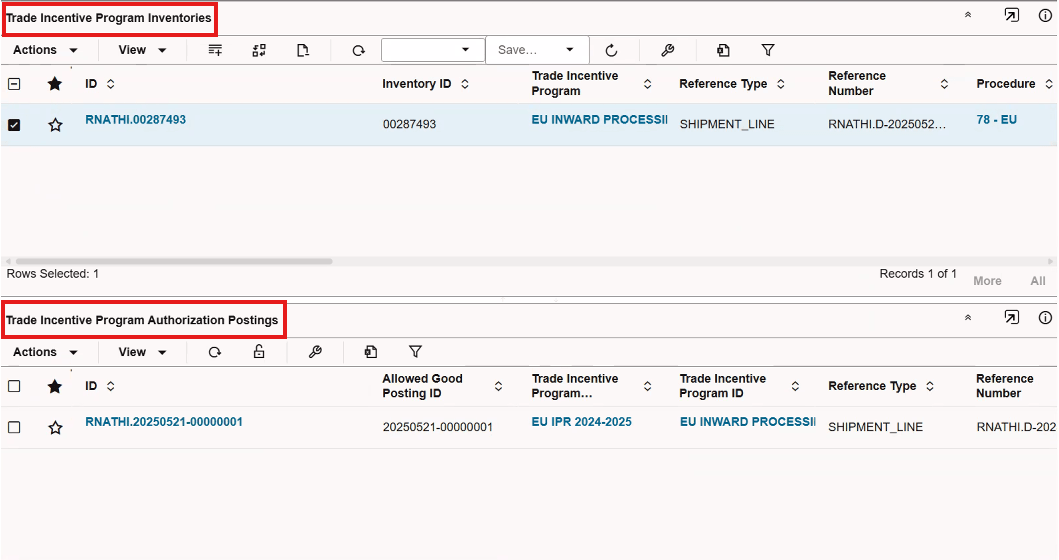Collapse the Trade Incentive Program Inventories panel
1059x560 pixels.
tap(968, 15)
